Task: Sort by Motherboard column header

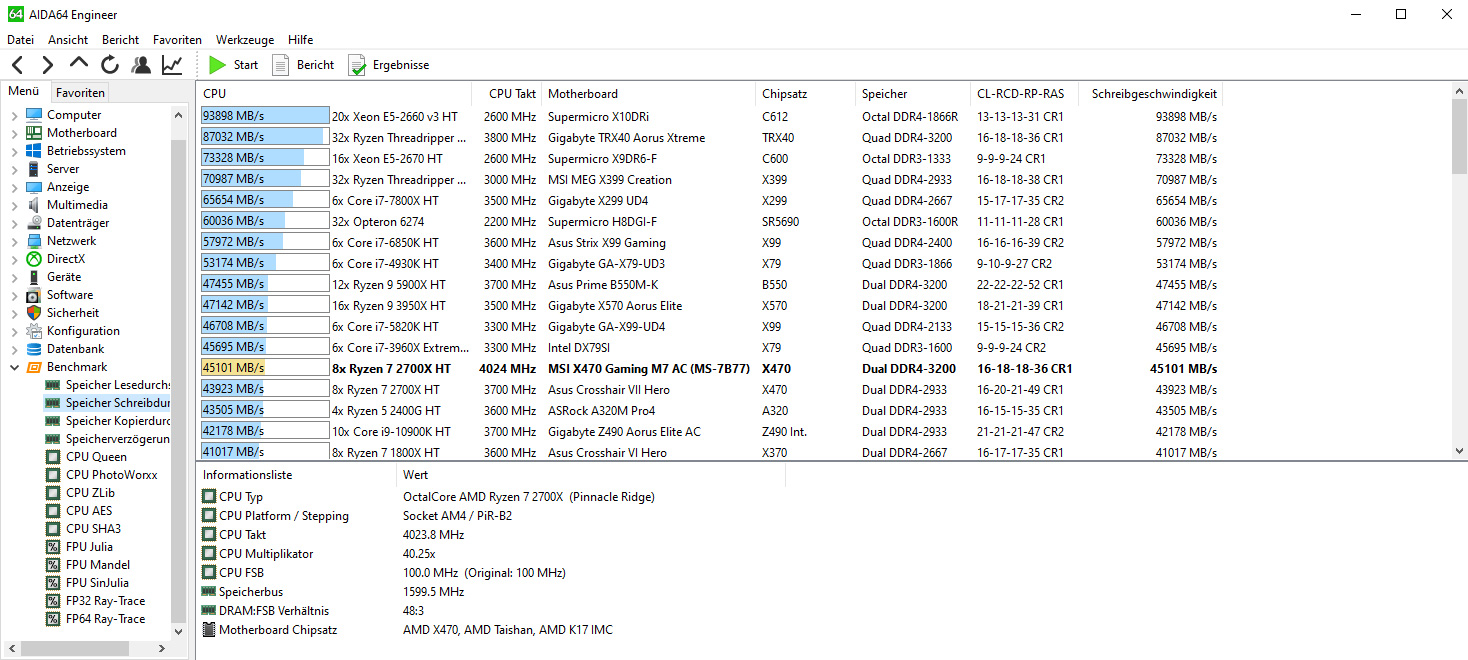Action: [x=649, y=94]
